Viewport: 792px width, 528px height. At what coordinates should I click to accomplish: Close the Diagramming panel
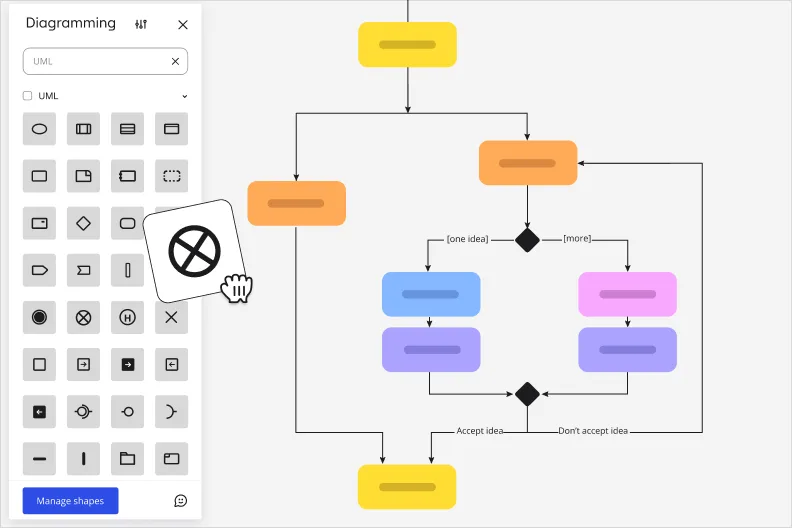click(x=182, y=25)
